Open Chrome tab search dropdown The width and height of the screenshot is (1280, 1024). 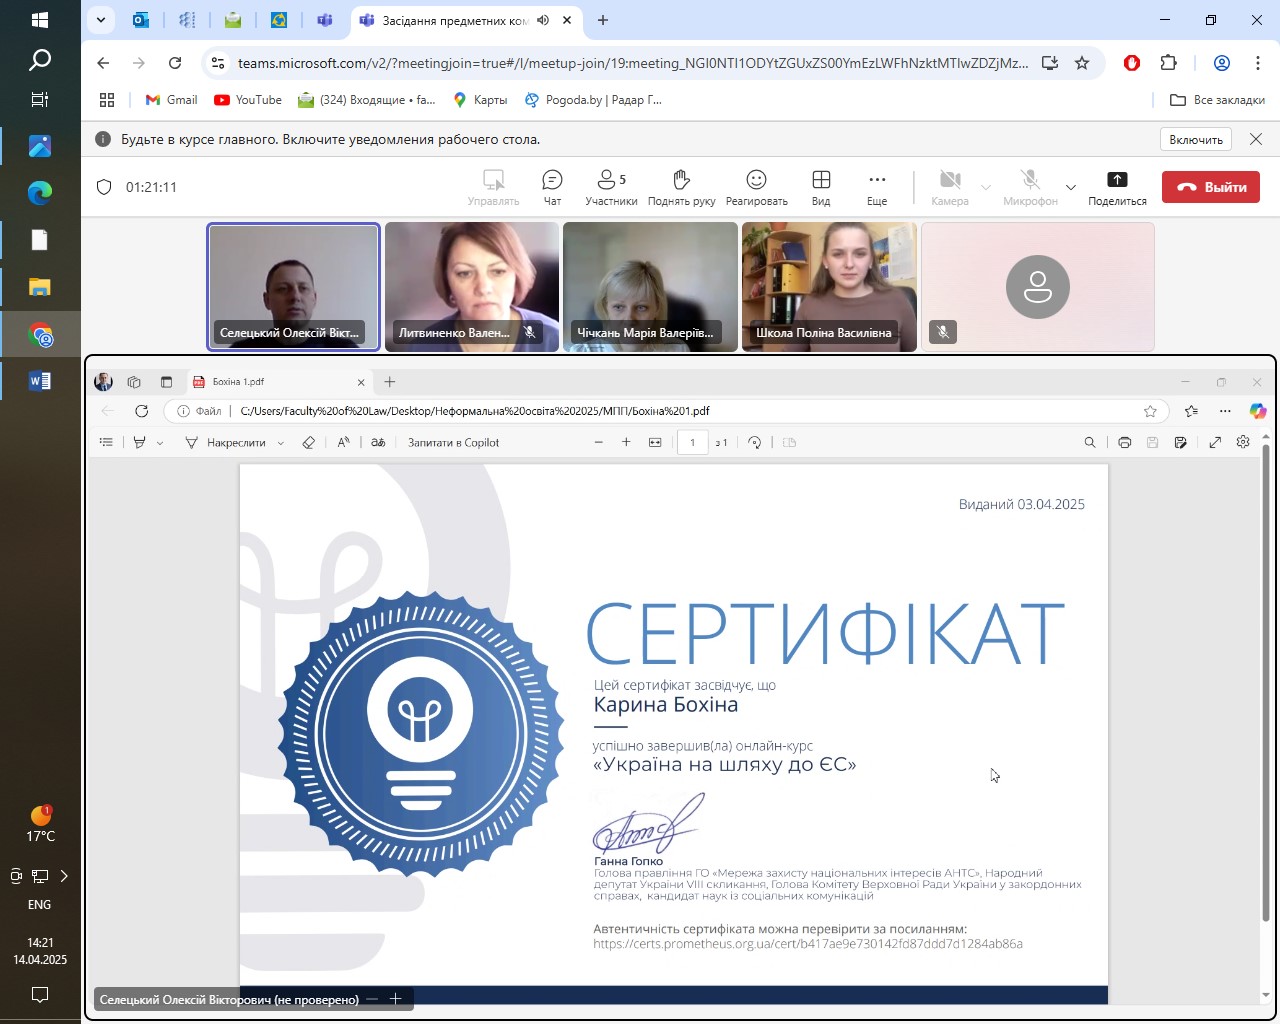[100, 20]
